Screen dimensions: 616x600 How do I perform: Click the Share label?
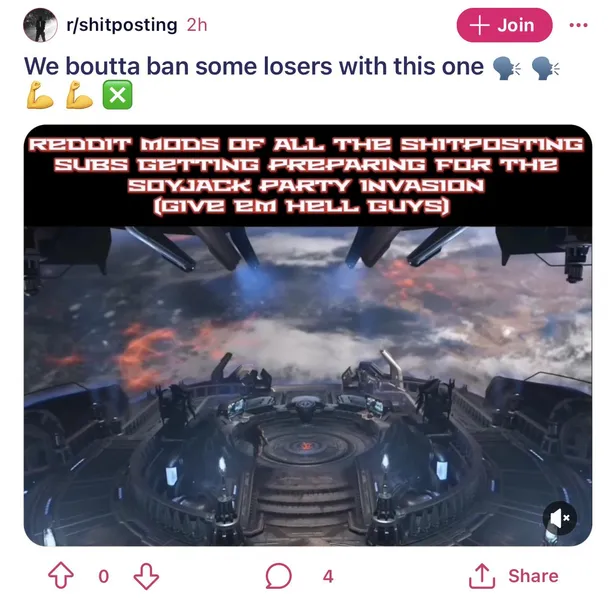coord(533,576)
